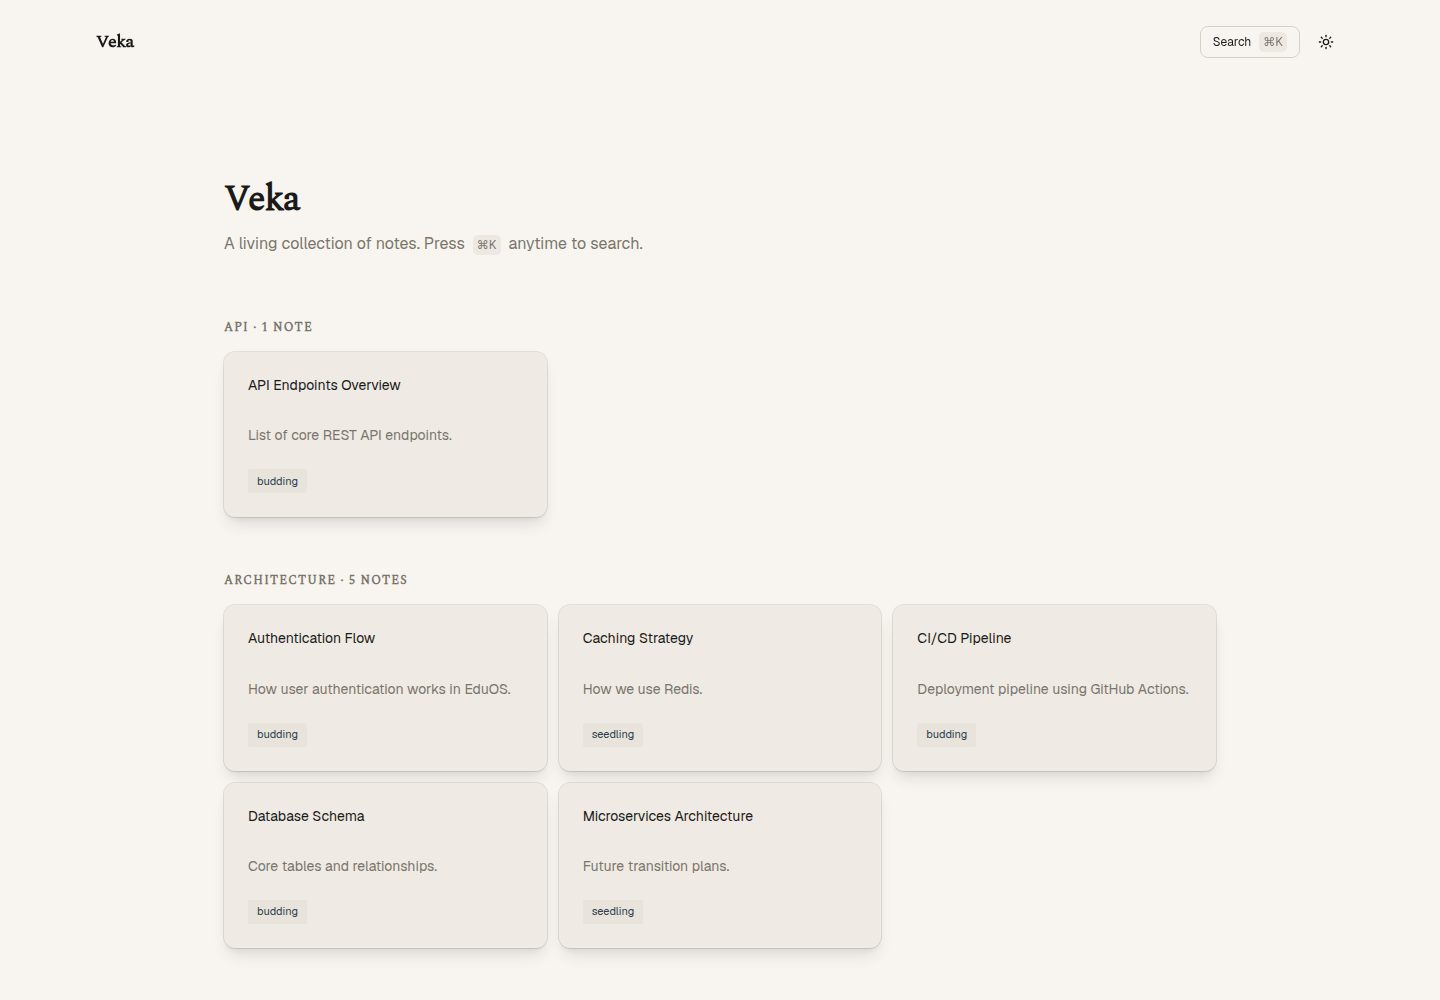Open the Search ⌘K button

pyautogui.click(x=1249, y=42)
